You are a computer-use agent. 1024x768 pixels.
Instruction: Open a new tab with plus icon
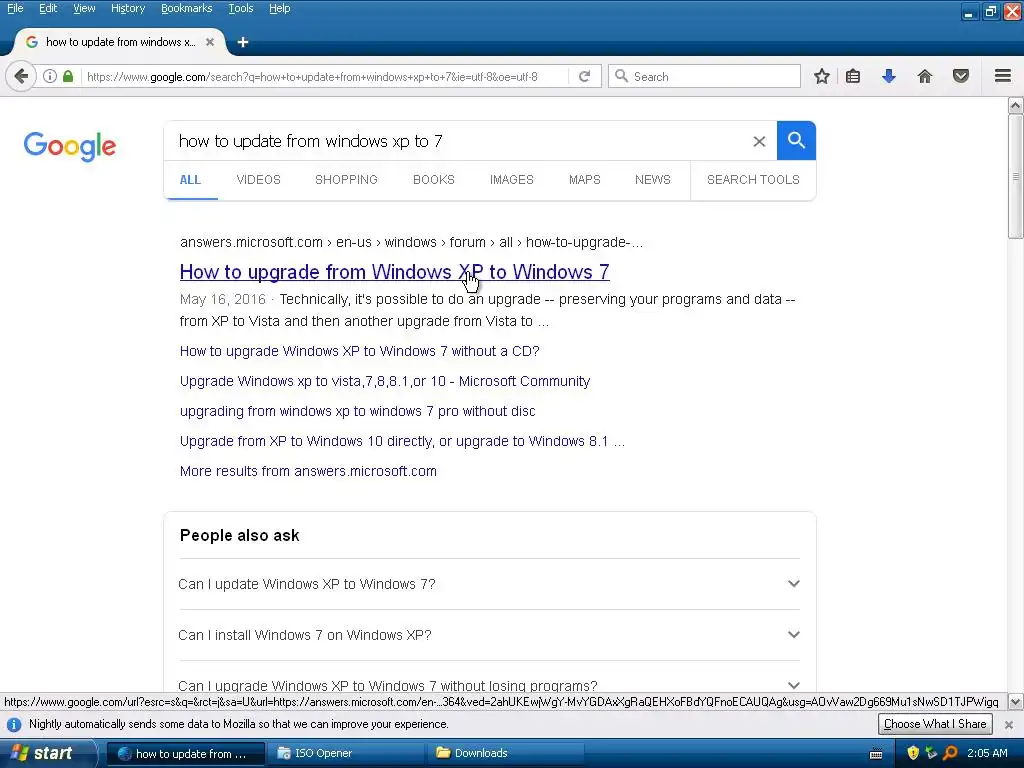tap(243, 42)
